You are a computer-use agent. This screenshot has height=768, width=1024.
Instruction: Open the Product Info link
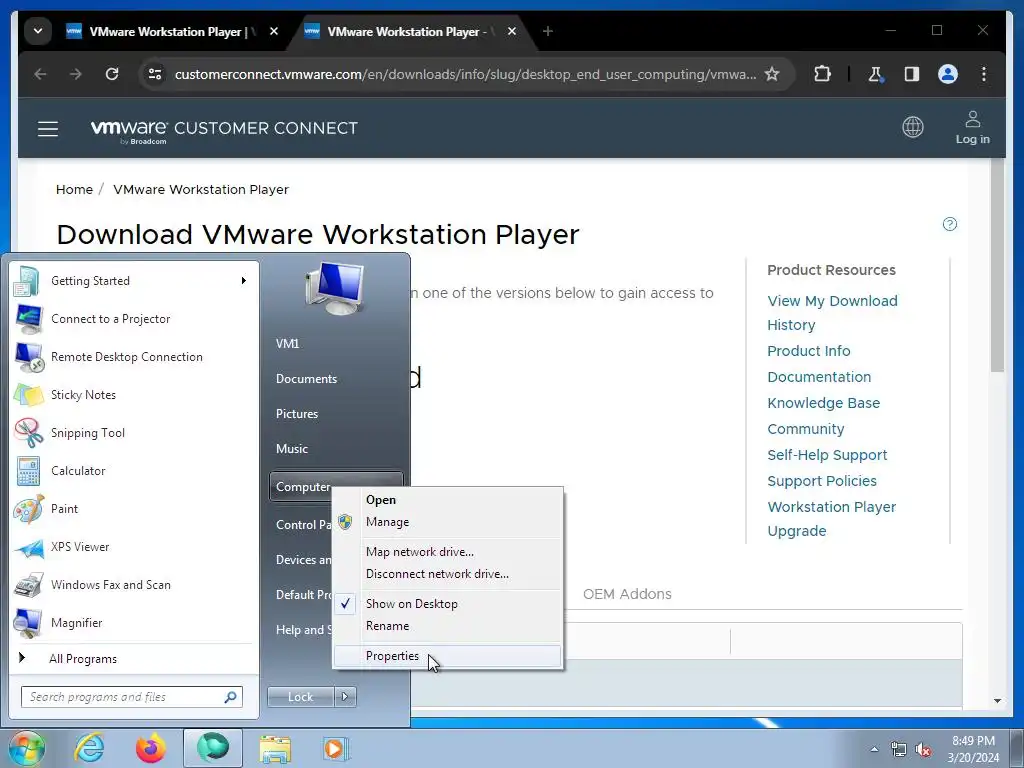(x=808, y=351)
